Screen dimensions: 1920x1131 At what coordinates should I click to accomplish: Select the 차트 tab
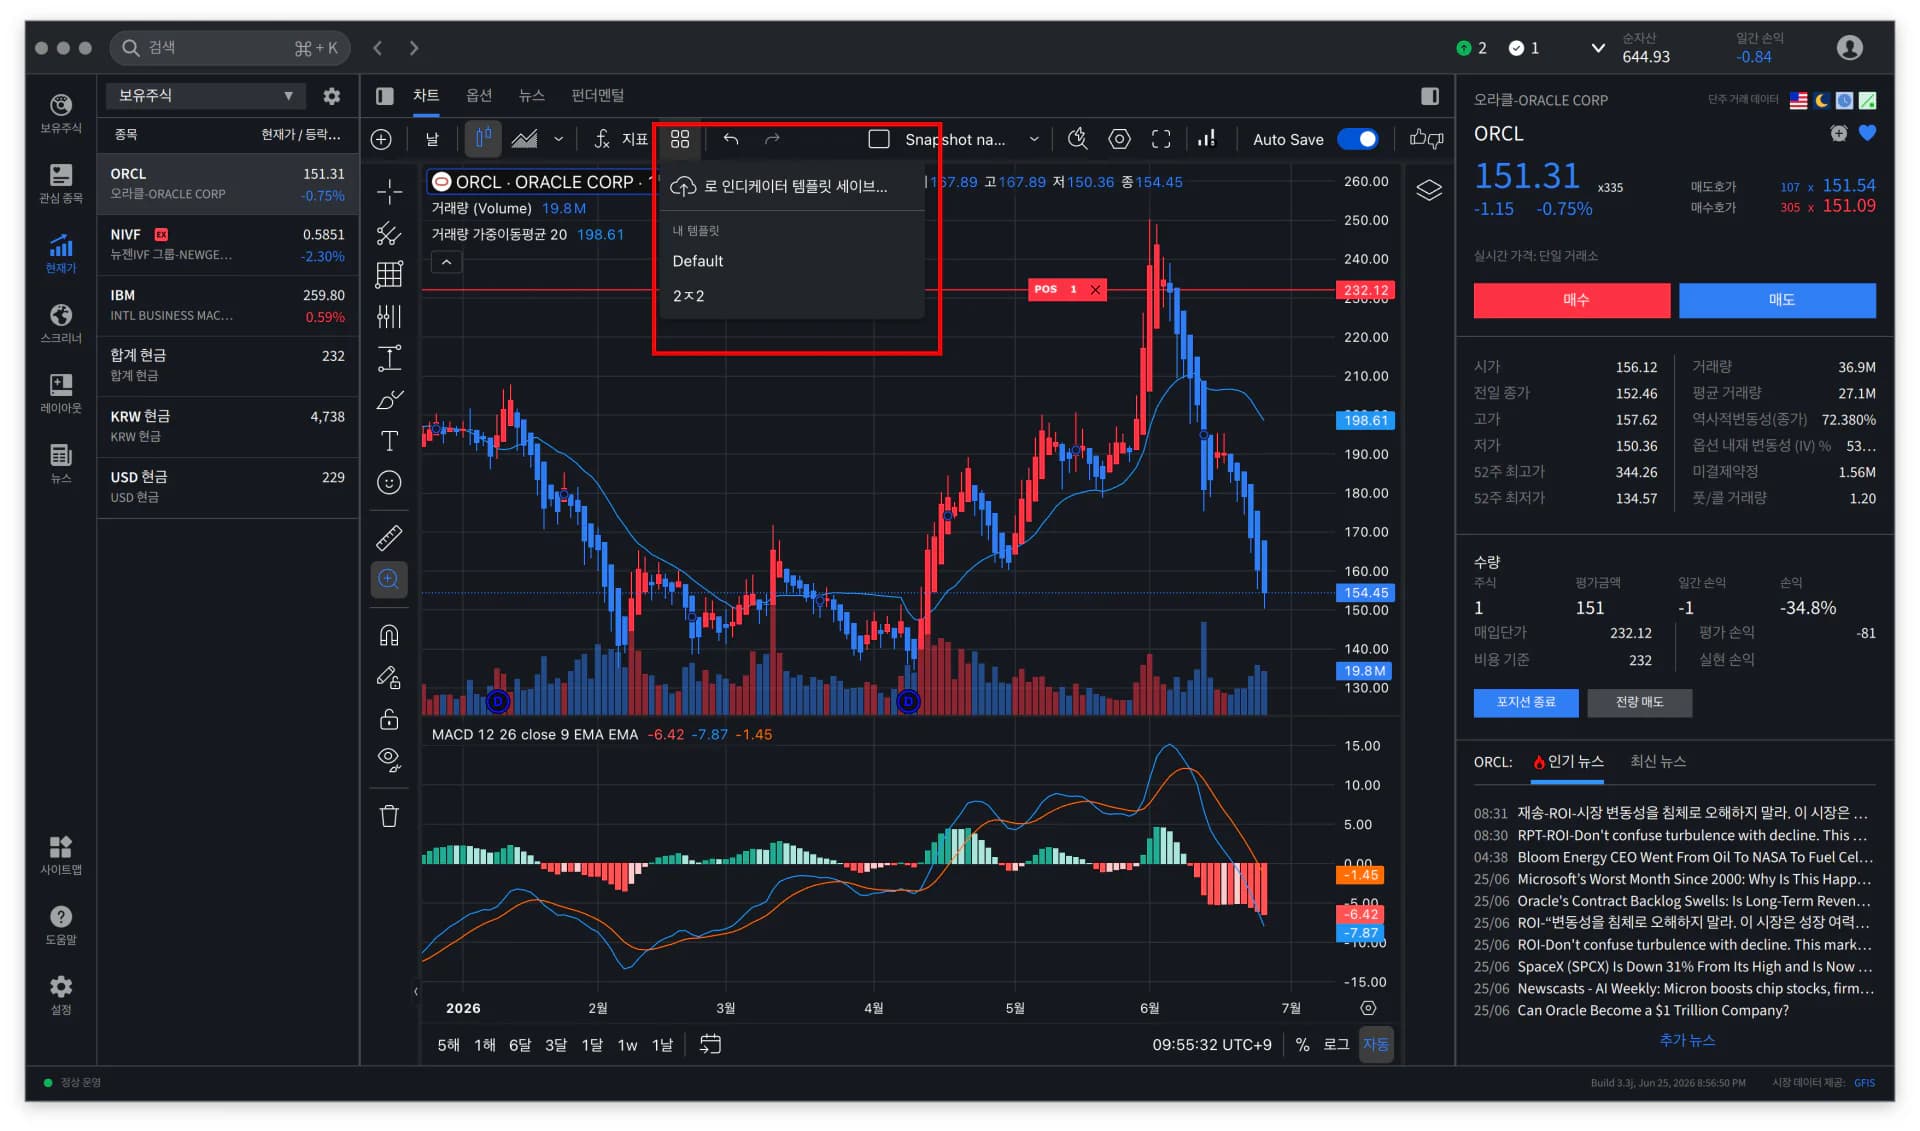pyautogui.click(x=426, y=95)
